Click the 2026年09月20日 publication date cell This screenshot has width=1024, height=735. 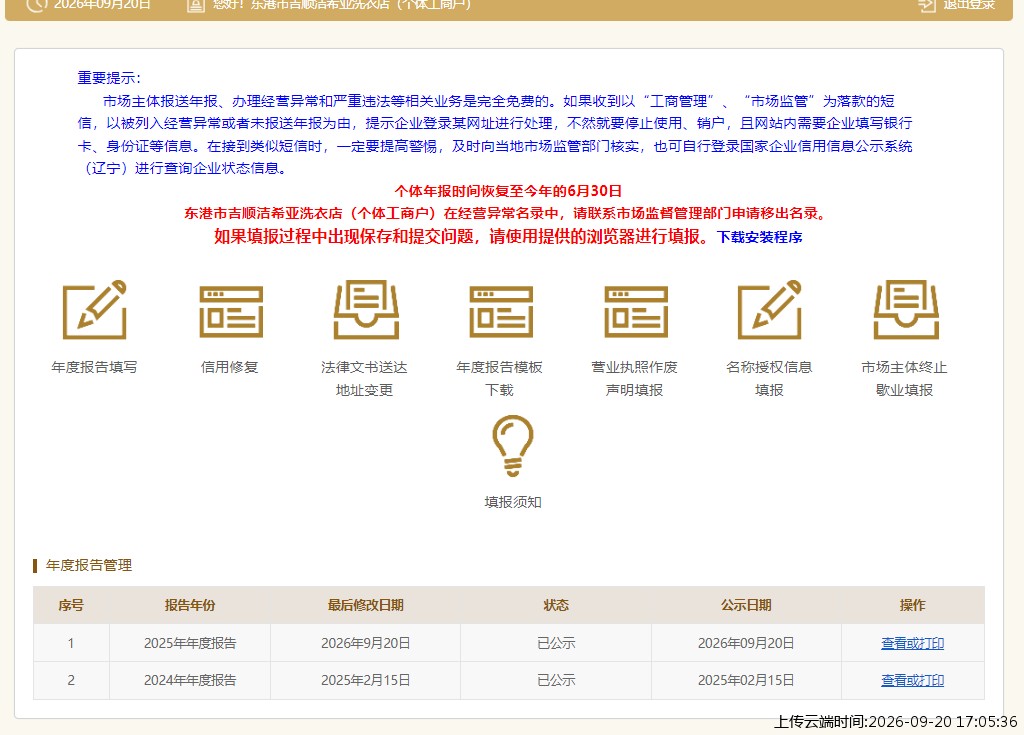(x=746, y=644)
